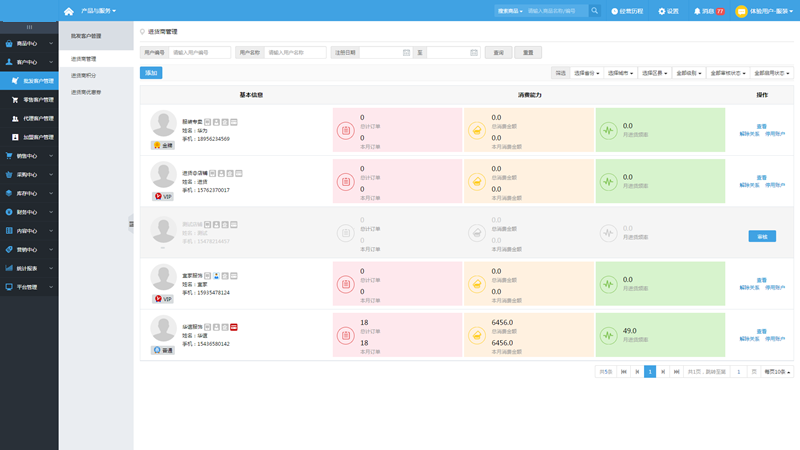Click the magnifier search icon in the top bar
The width and height of the screenshot is (800, 450).
(x=594, y=11)
